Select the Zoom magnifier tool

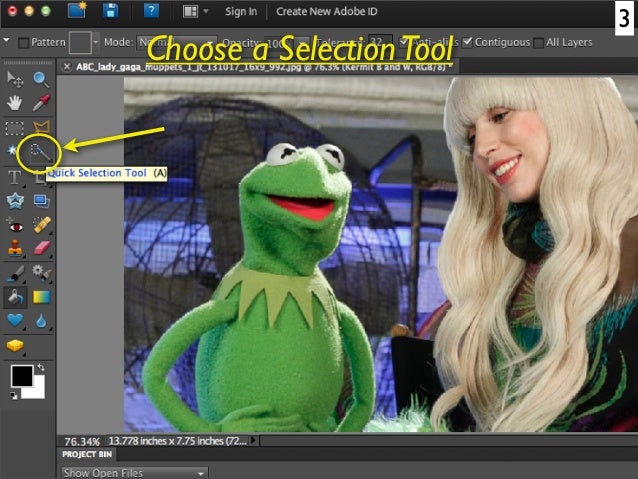[x=41, y=79]
